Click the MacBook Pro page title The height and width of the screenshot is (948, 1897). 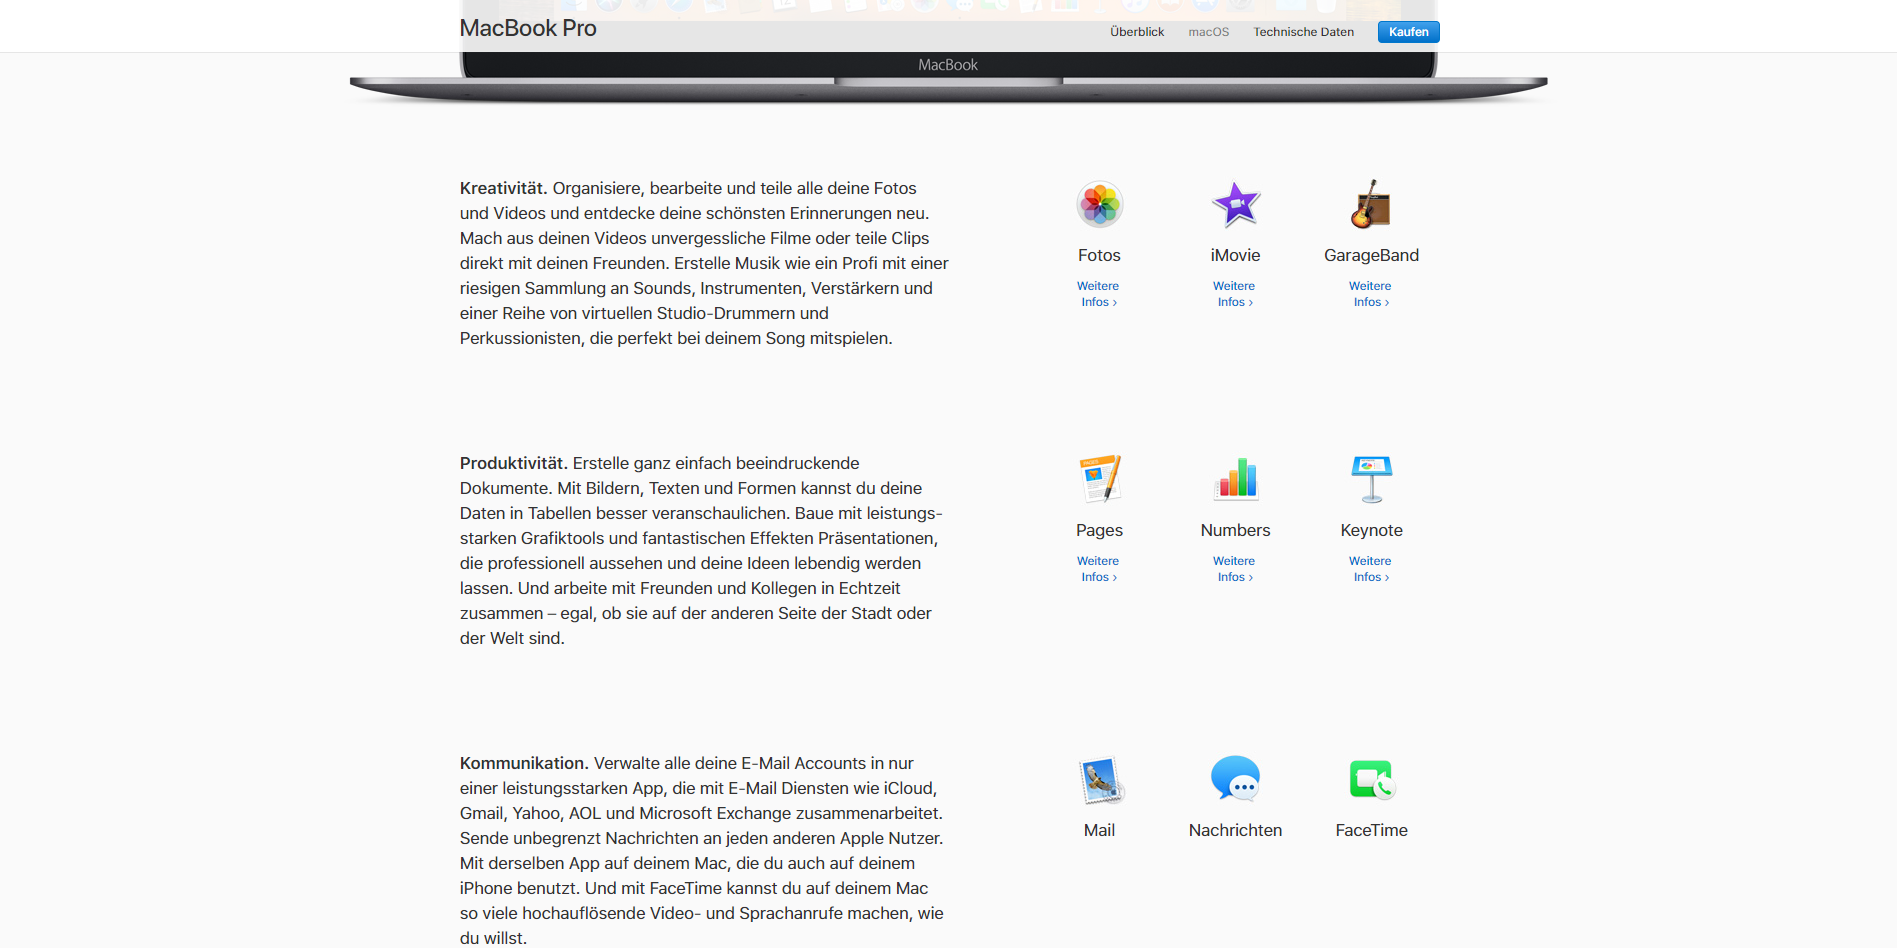(528, 28)
